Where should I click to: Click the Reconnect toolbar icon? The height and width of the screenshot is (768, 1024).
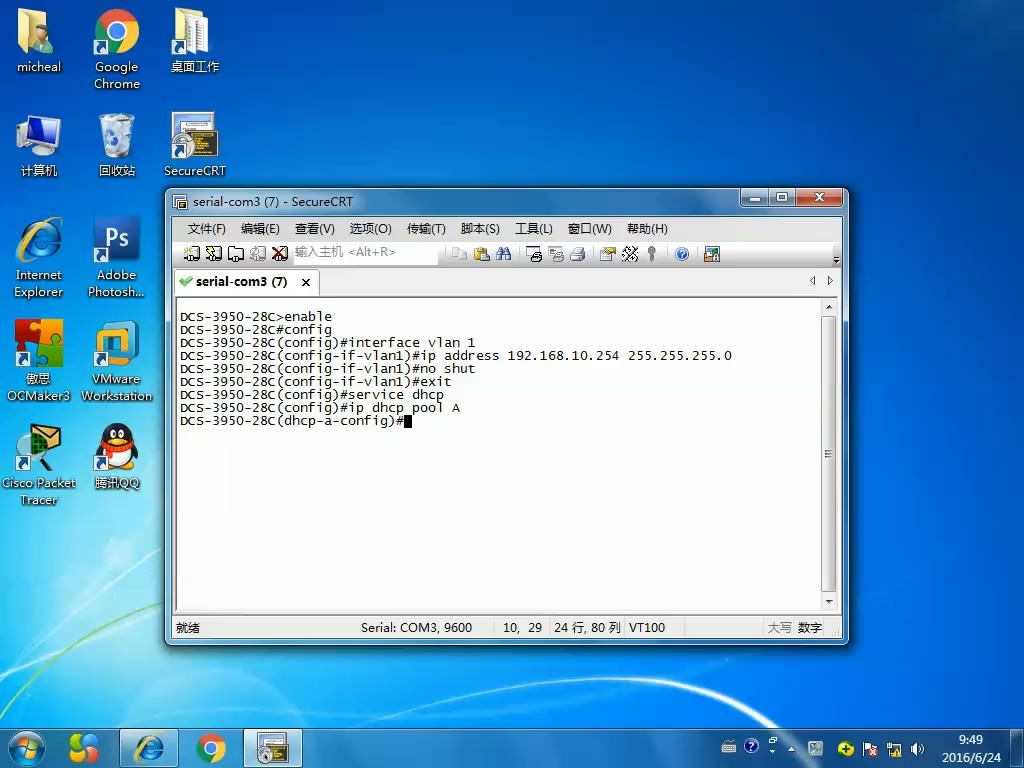coord(258,253)
